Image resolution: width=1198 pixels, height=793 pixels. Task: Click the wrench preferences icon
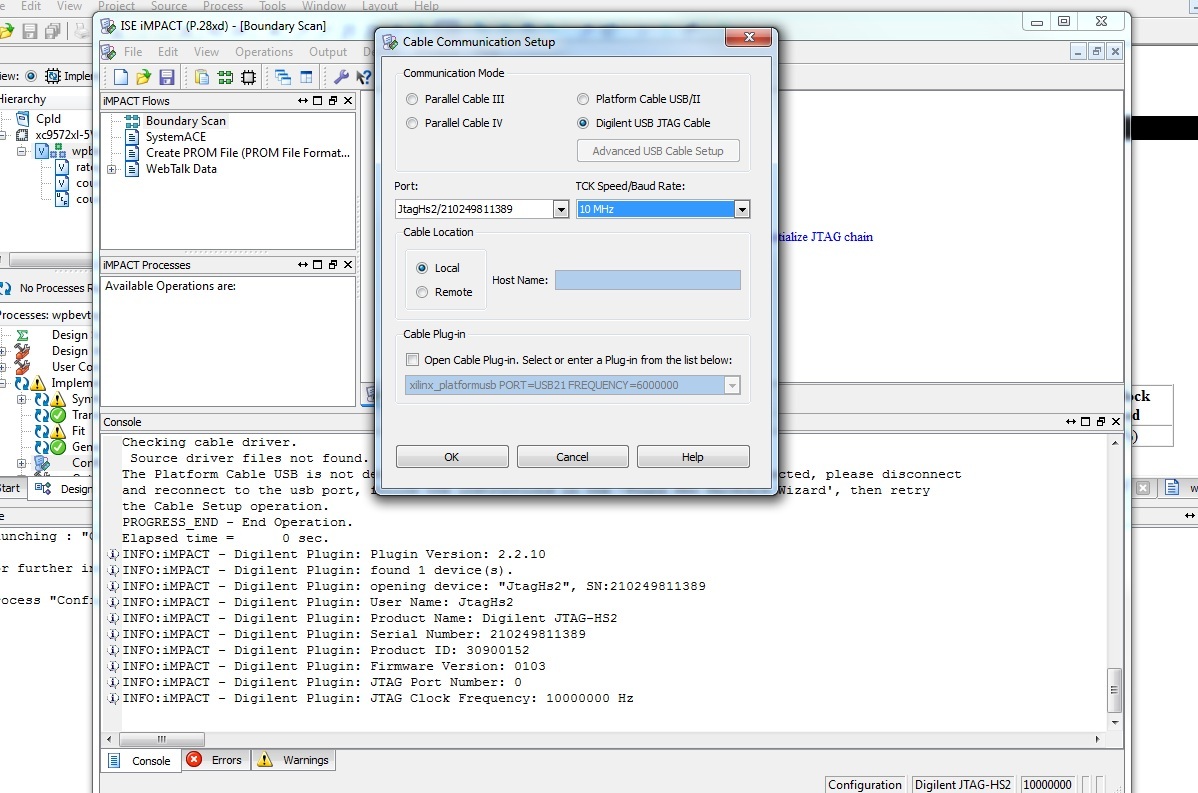point(341,76)
